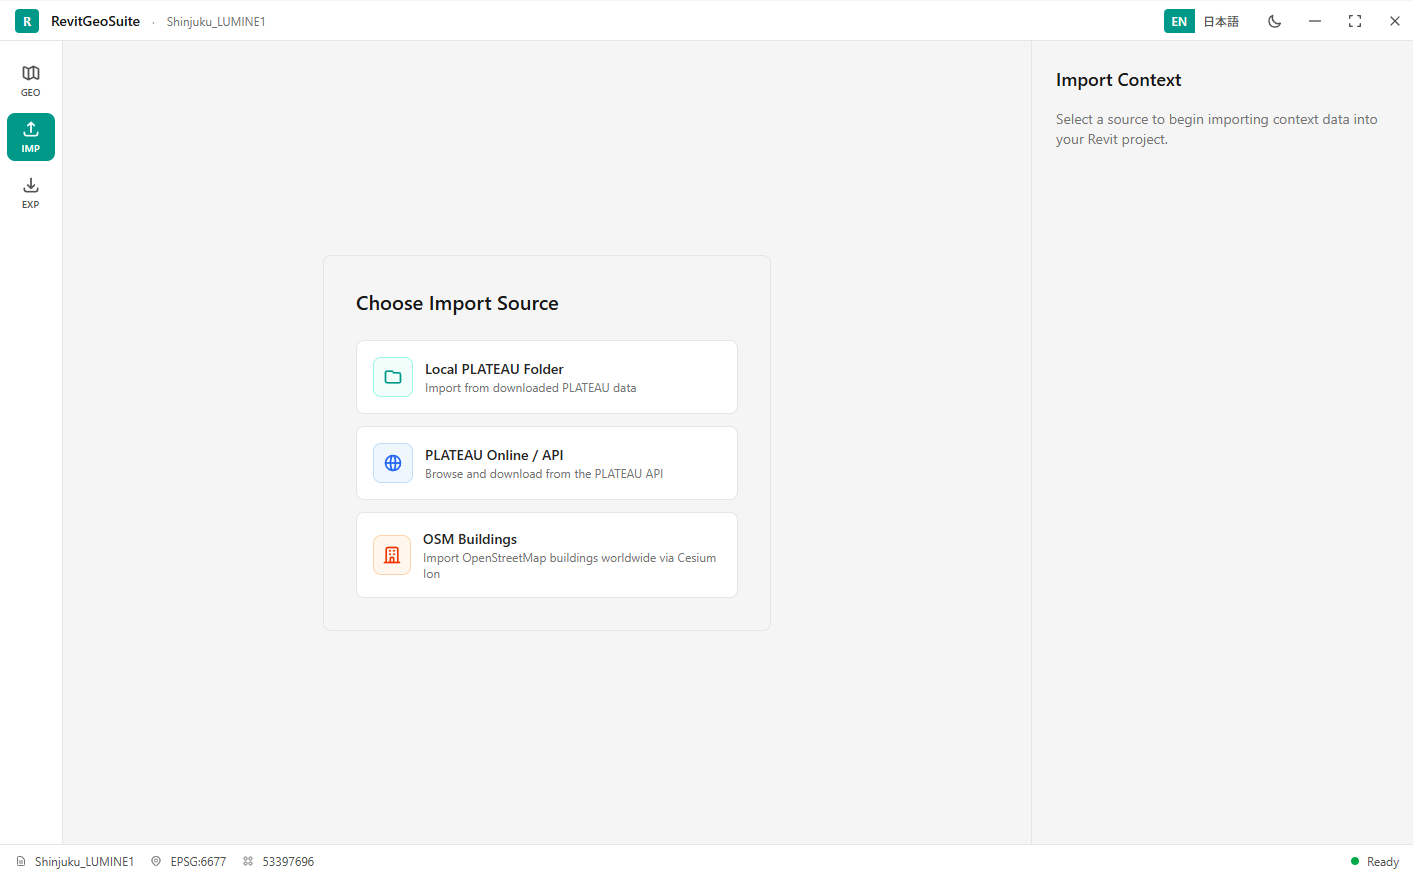Open the EXP export sidebar icon
This screenshot has height=874, width=1413.
[x=31, y=193]
